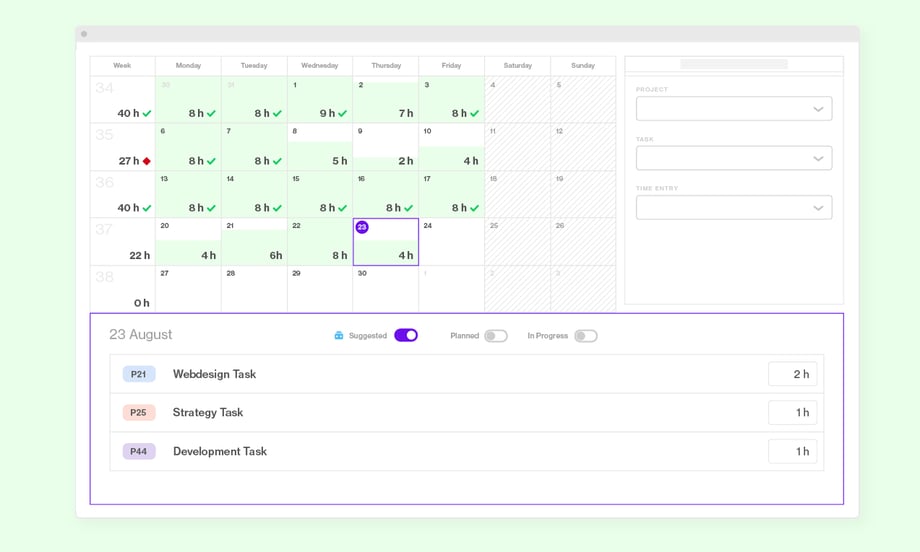Click the week 35 total of 27 h
The width and height of the screenshot is (920, 552).
click(129, 161)
